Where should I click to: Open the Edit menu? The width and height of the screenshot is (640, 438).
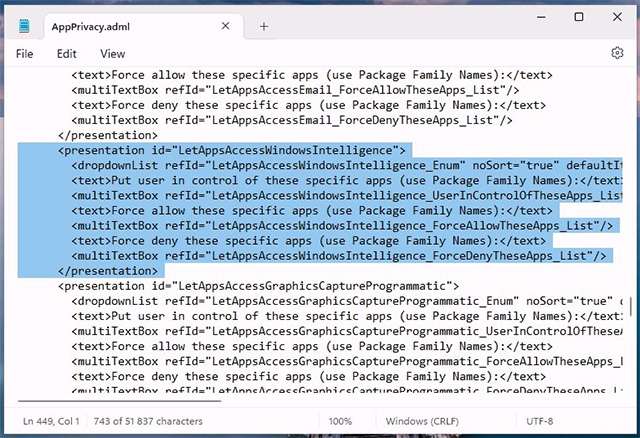point(67,53)
